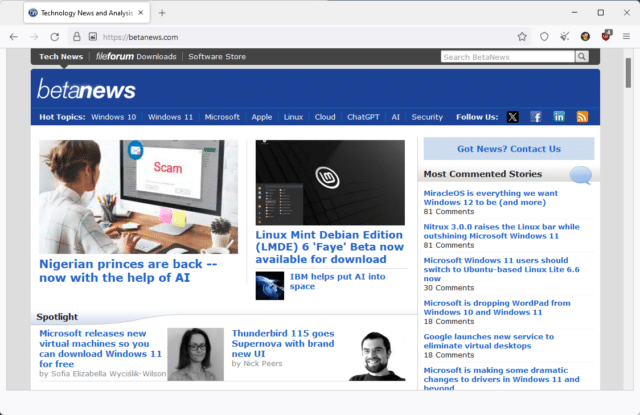The image size is (640, 415).
Task: Click 30 Comments under Linux Lite story
Action: [449, 288]
